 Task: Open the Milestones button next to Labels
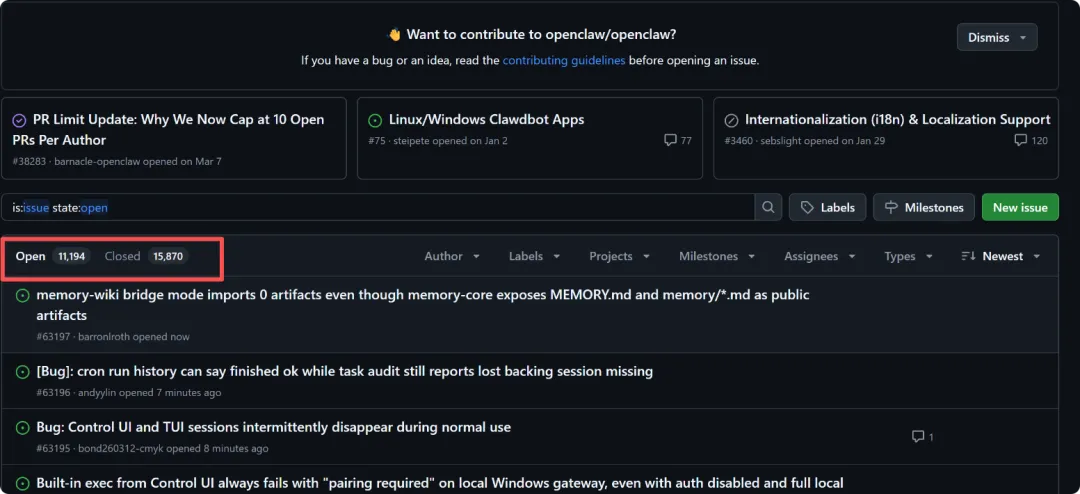pos(924,207)
